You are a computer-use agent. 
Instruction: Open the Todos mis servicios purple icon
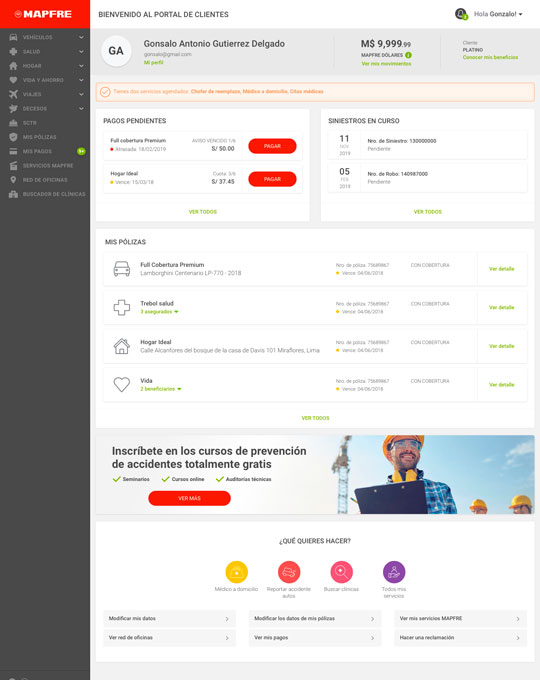click(394, 572)
